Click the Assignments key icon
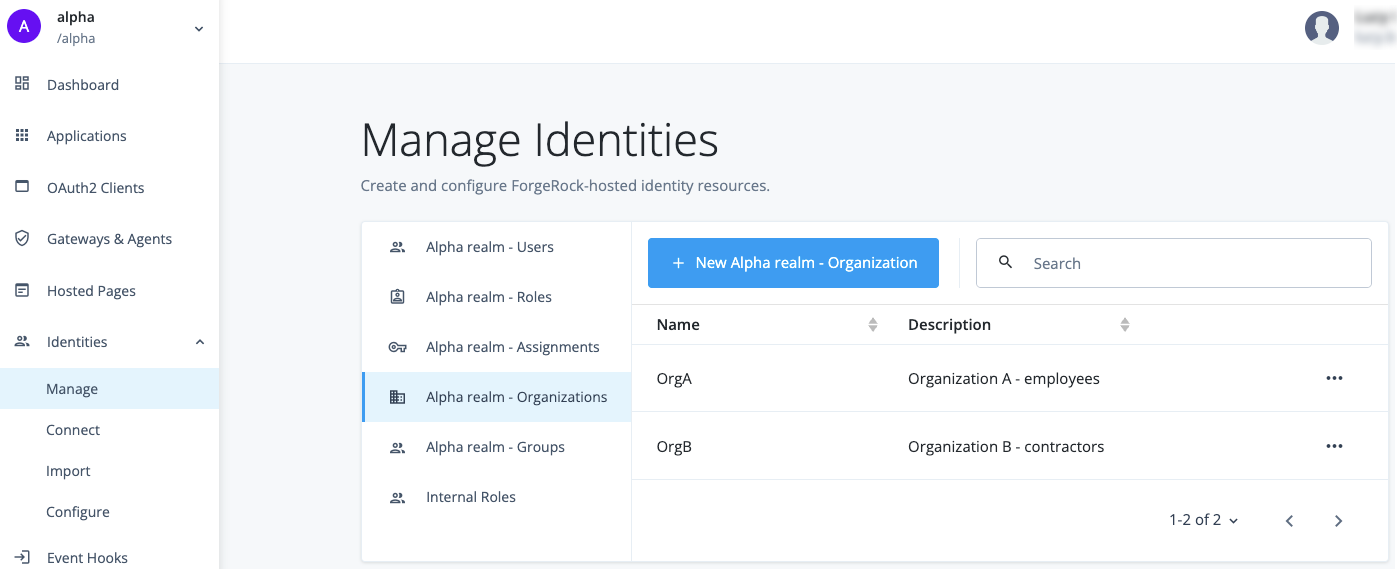Image resolution: width=1397 pixels, height=569 pixels. (x=397, y=347)
